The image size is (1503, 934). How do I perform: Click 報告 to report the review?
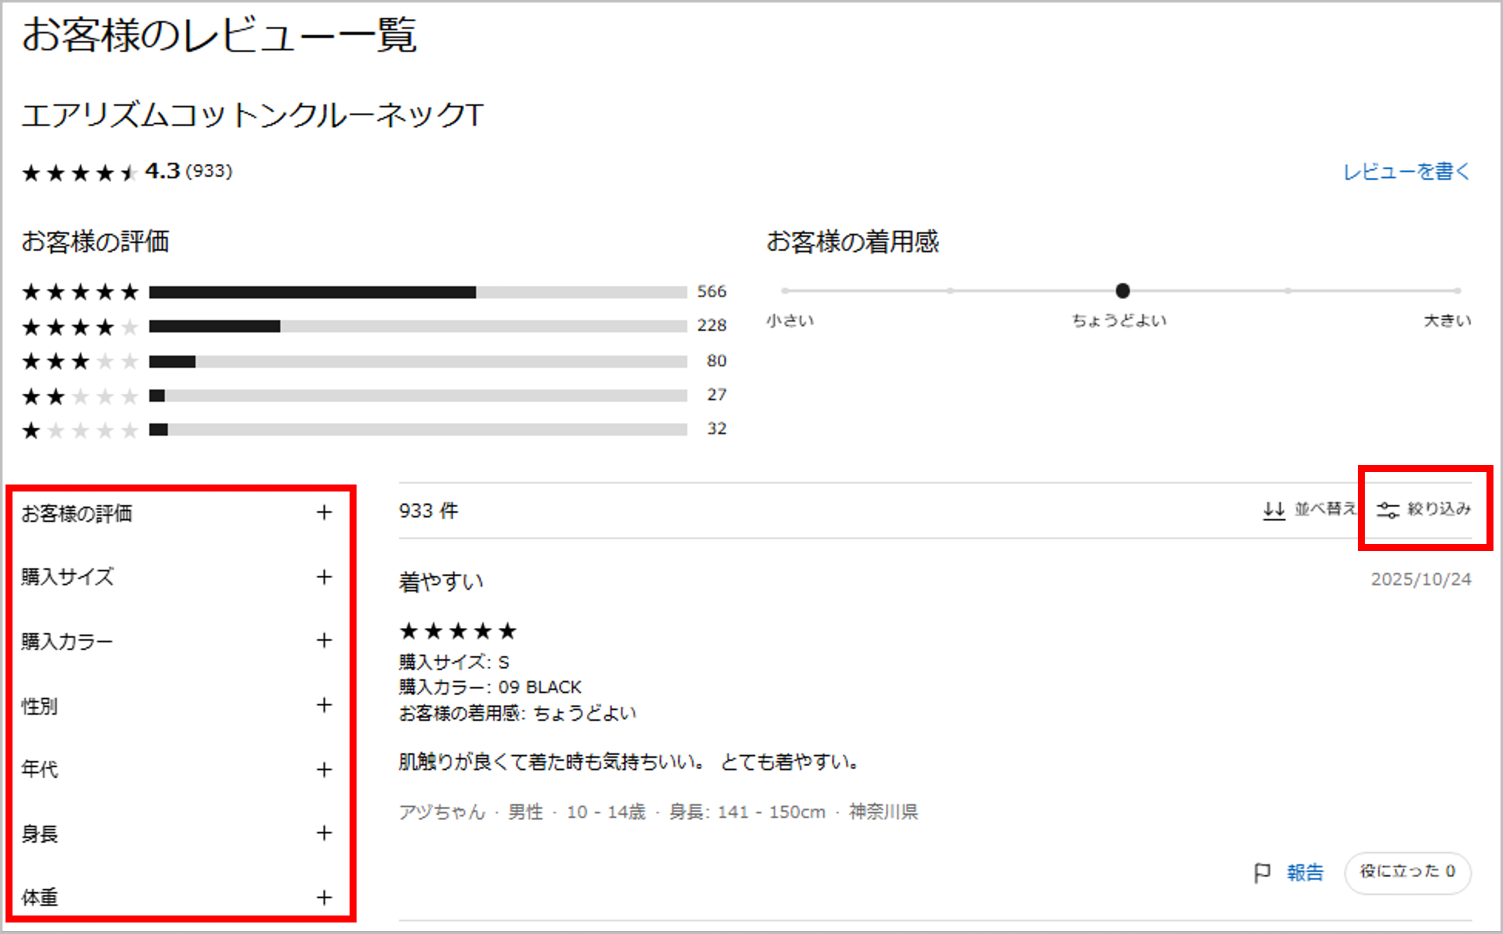1305,872
